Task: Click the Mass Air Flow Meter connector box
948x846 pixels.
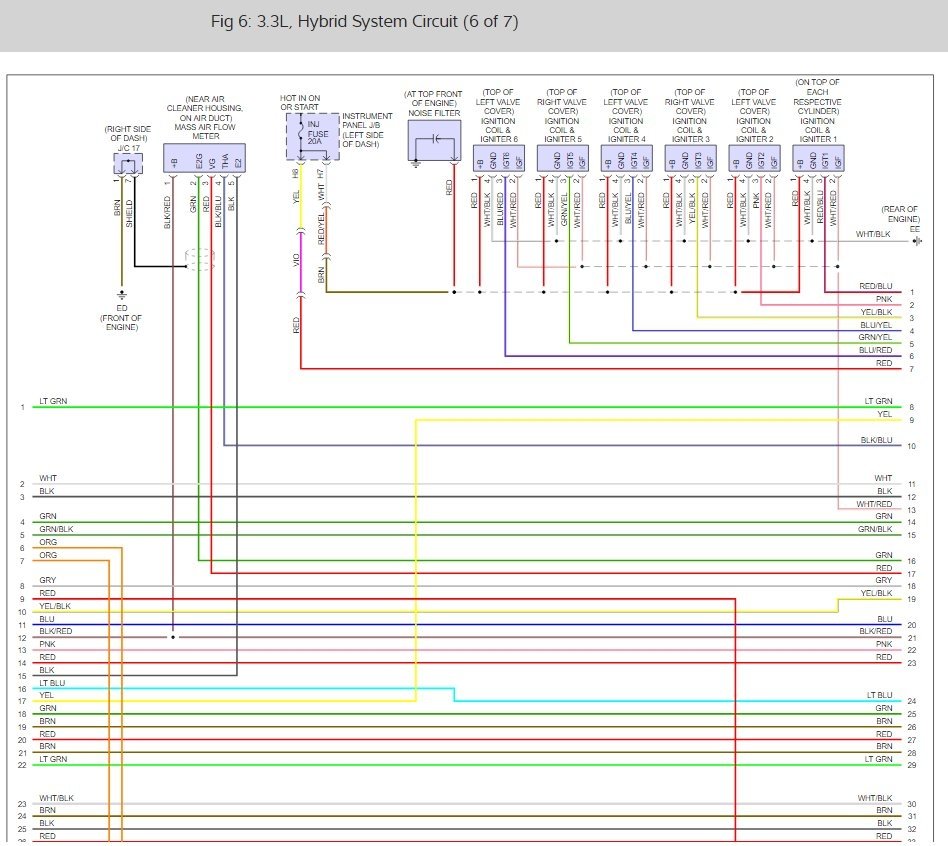Action: click(204, 159)
